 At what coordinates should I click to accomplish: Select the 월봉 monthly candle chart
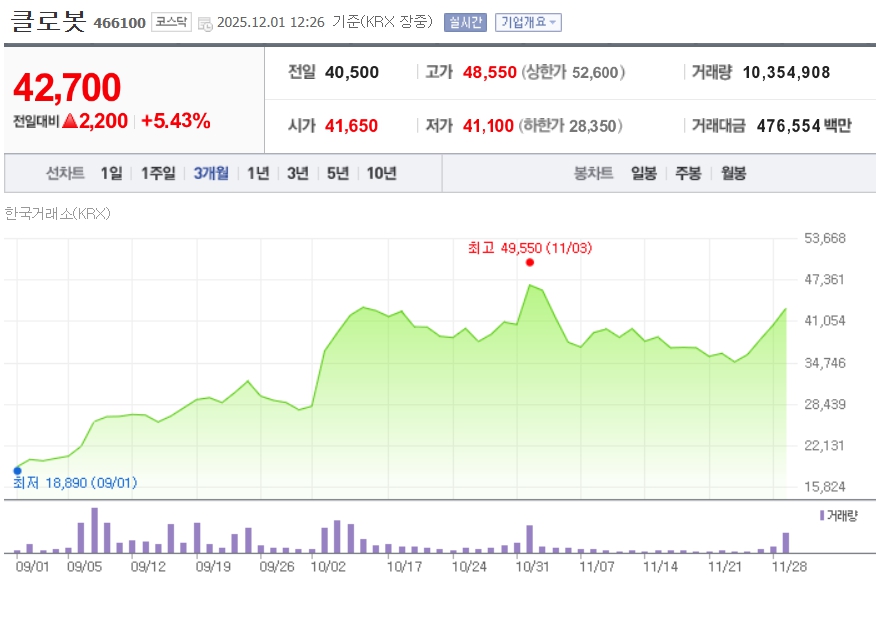(733, 173)
